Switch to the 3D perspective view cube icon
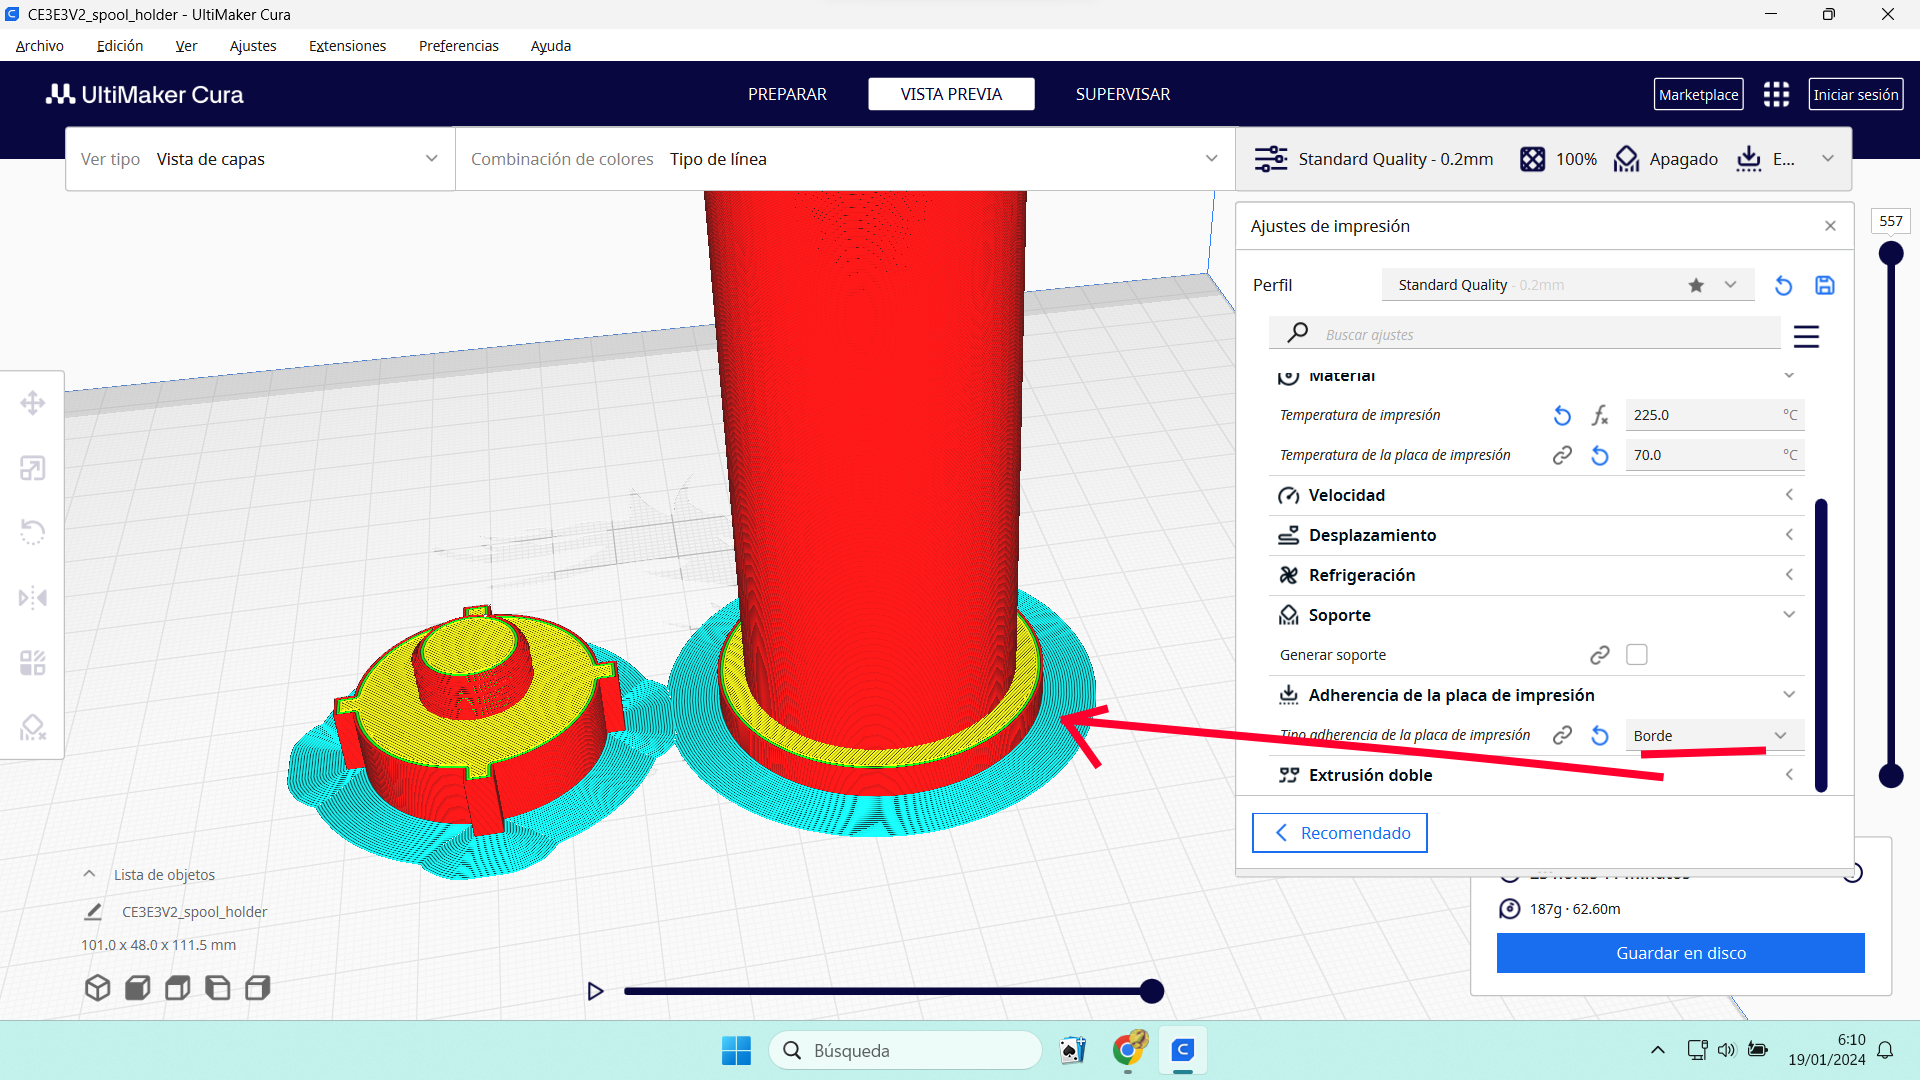Image resolution: width=1920 pixels, height=1080 pixels. [x=97, y=988]
